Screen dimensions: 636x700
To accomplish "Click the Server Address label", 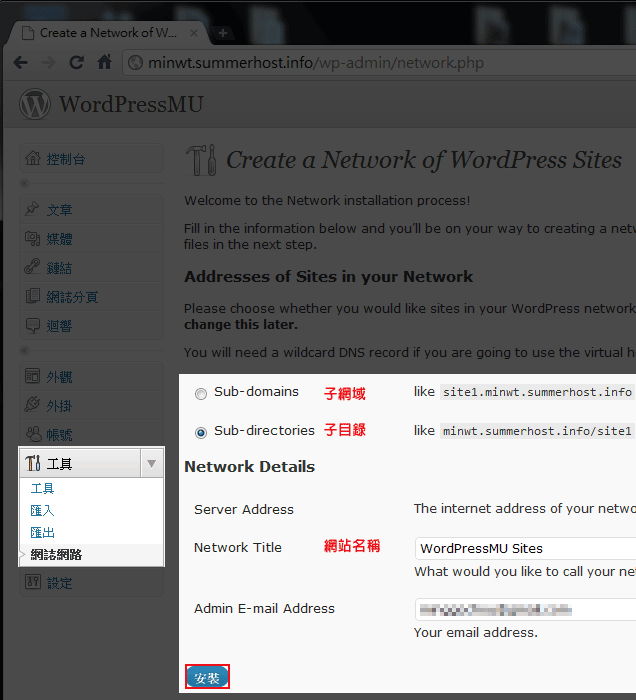I will [x=244, y=509].
